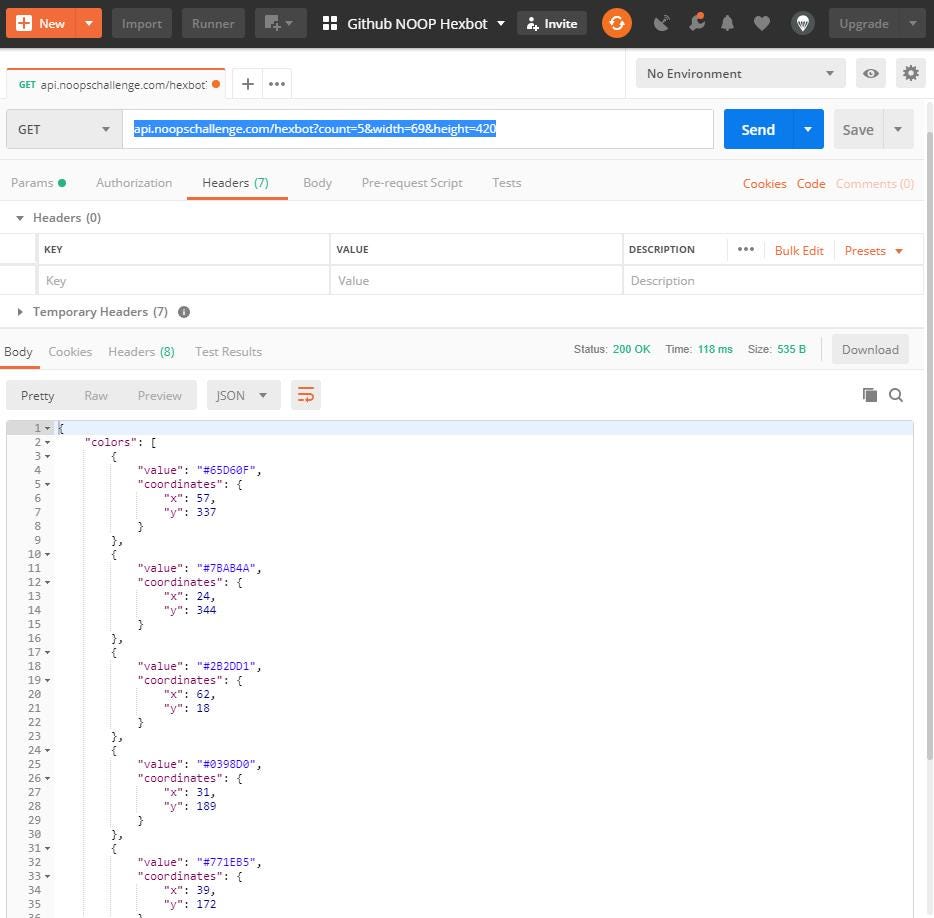Screen dimensions: 934x918
Task: Click the response search magnifier icon
Action: click(x=896, y=395)
